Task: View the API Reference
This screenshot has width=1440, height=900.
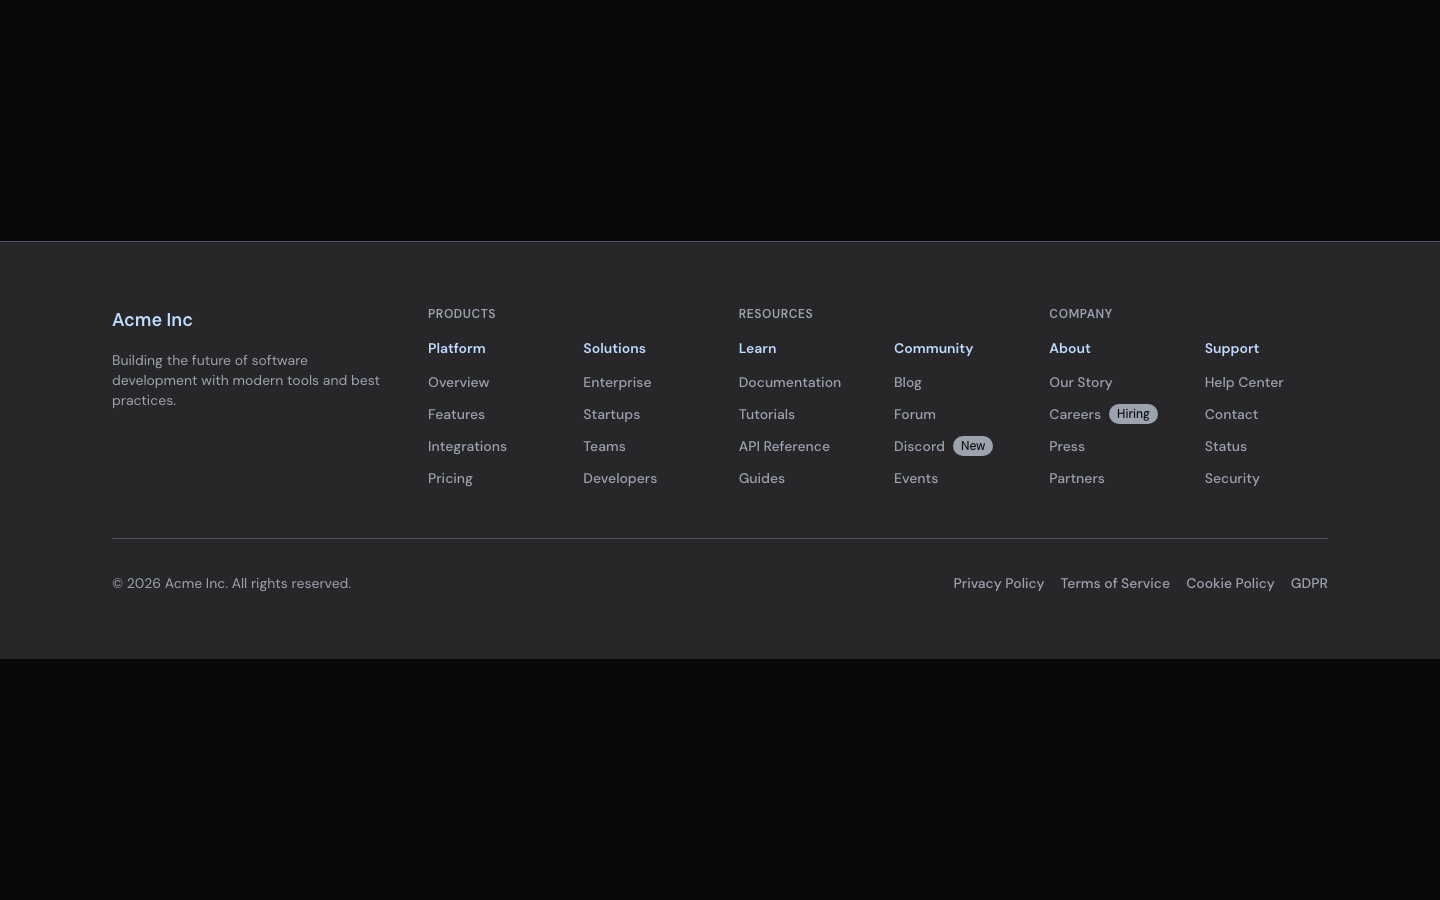Action: coord(784,446)
